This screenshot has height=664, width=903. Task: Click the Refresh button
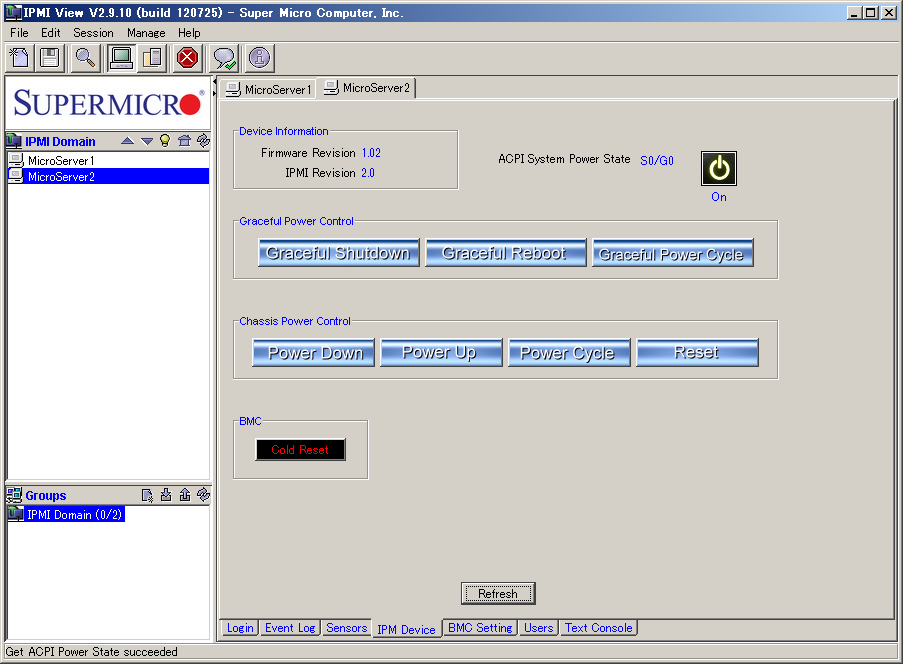498,593
